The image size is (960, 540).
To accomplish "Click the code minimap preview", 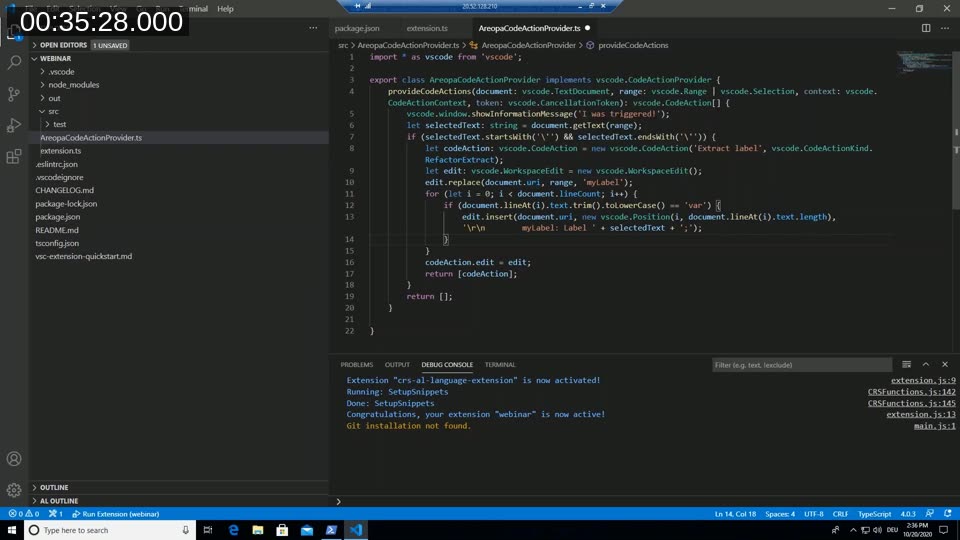I will [923, 62].
